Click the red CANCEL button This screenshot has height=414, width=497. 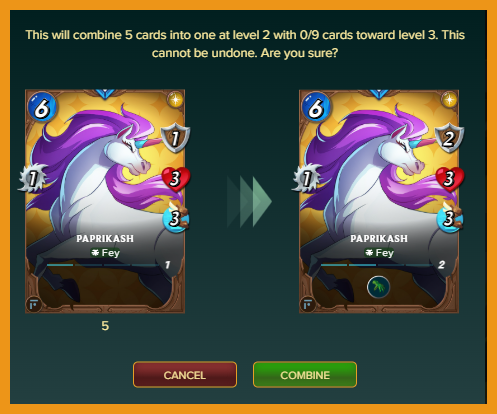click(x=185, y=375)
